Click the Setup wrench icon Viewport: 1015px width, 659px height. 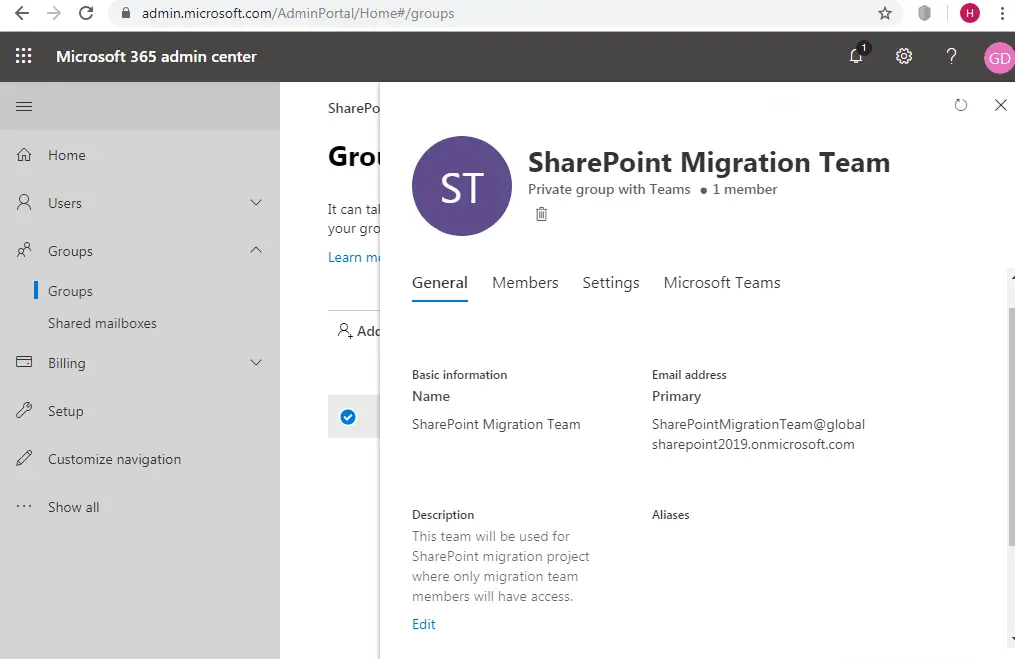pos(24,410)
